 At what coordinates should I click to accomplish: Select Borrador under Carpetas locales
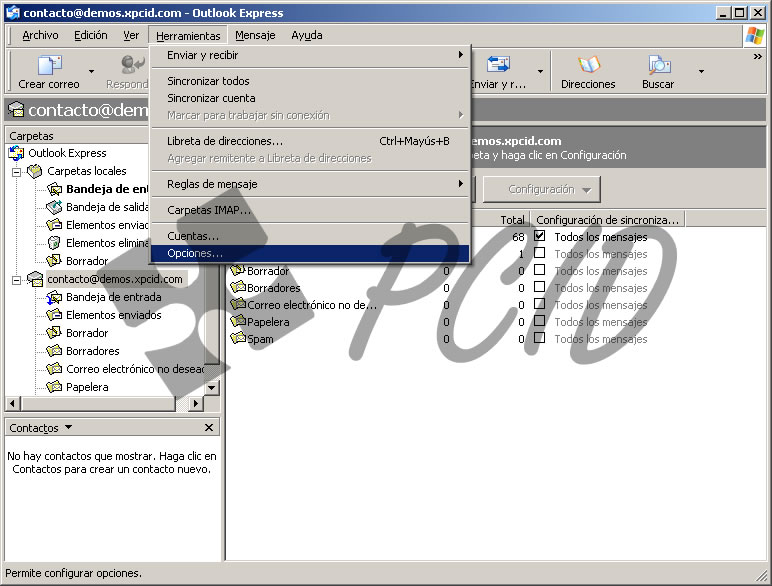pos(87,261)
